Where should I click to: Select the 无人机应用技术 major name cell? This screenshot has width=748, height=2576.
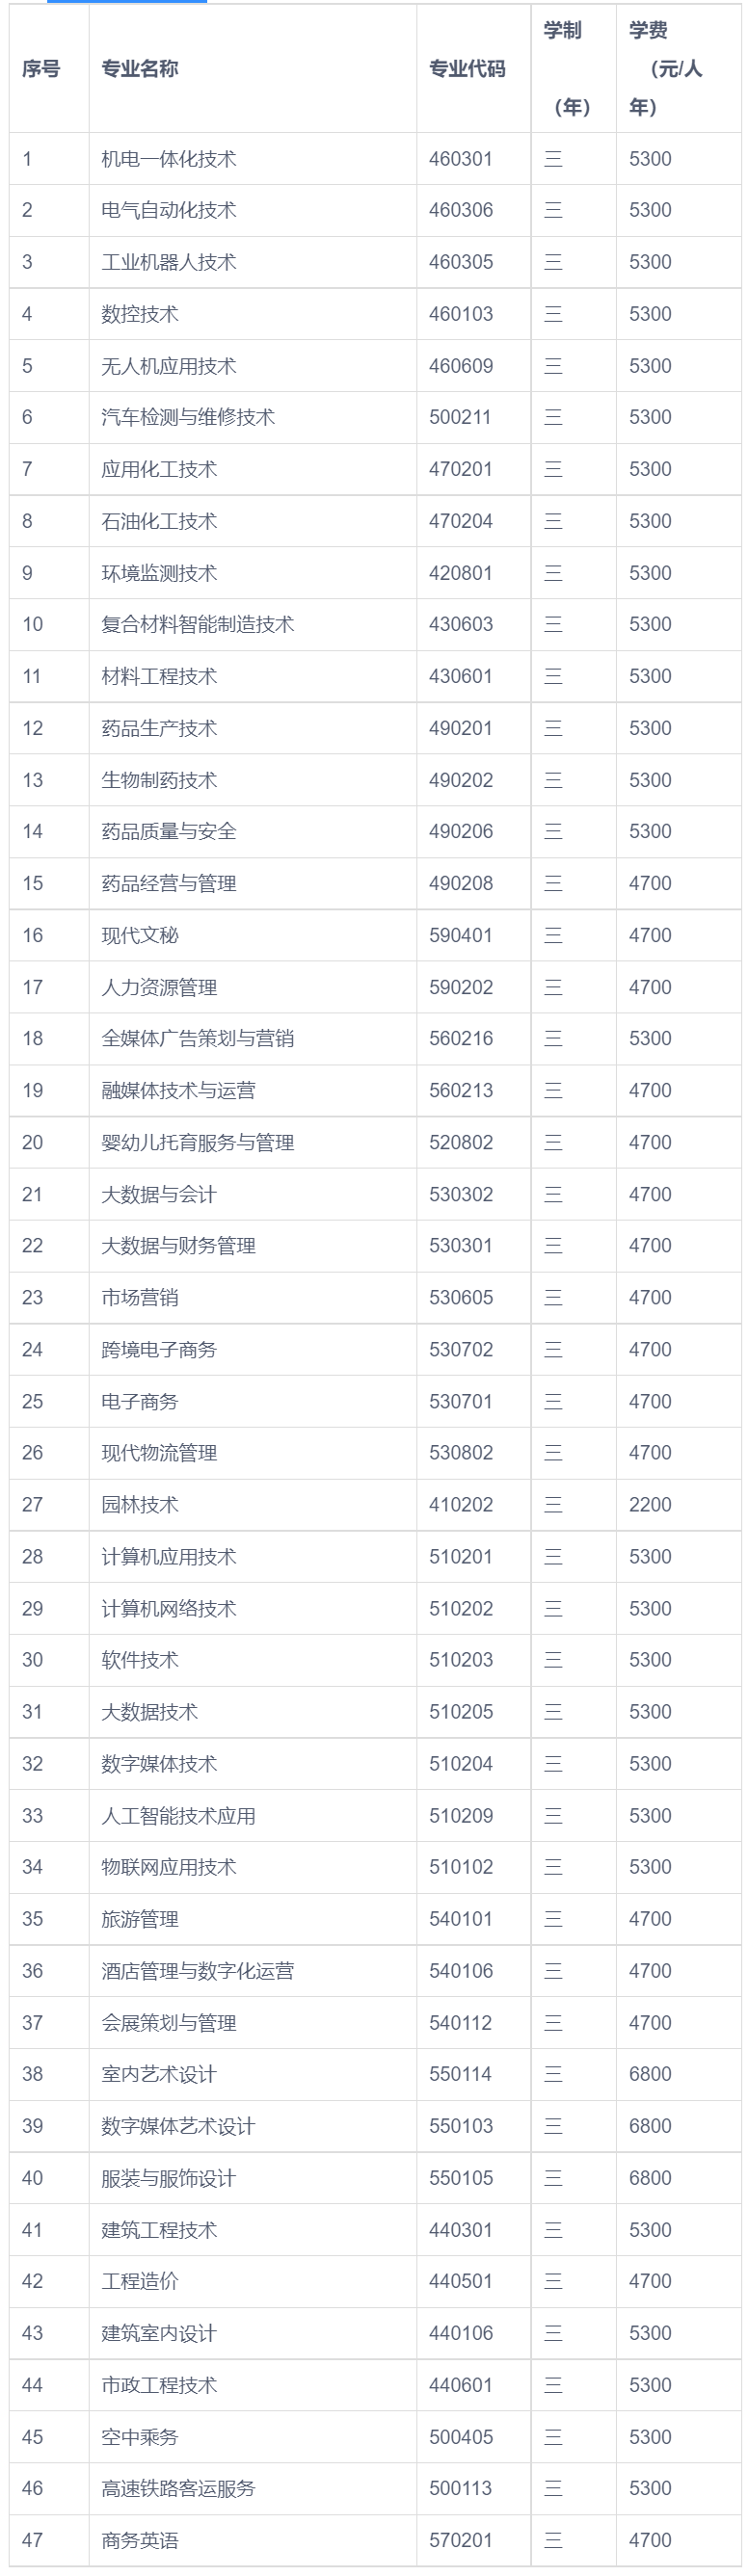point(169,366)
